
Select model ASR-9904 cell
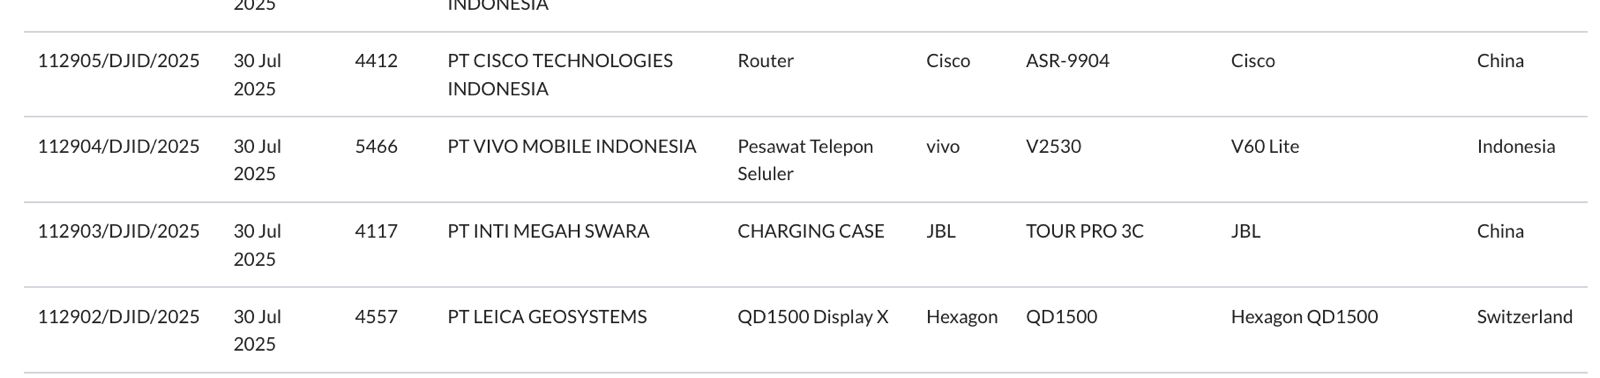pyautogui.click(x=1068, y=61)
